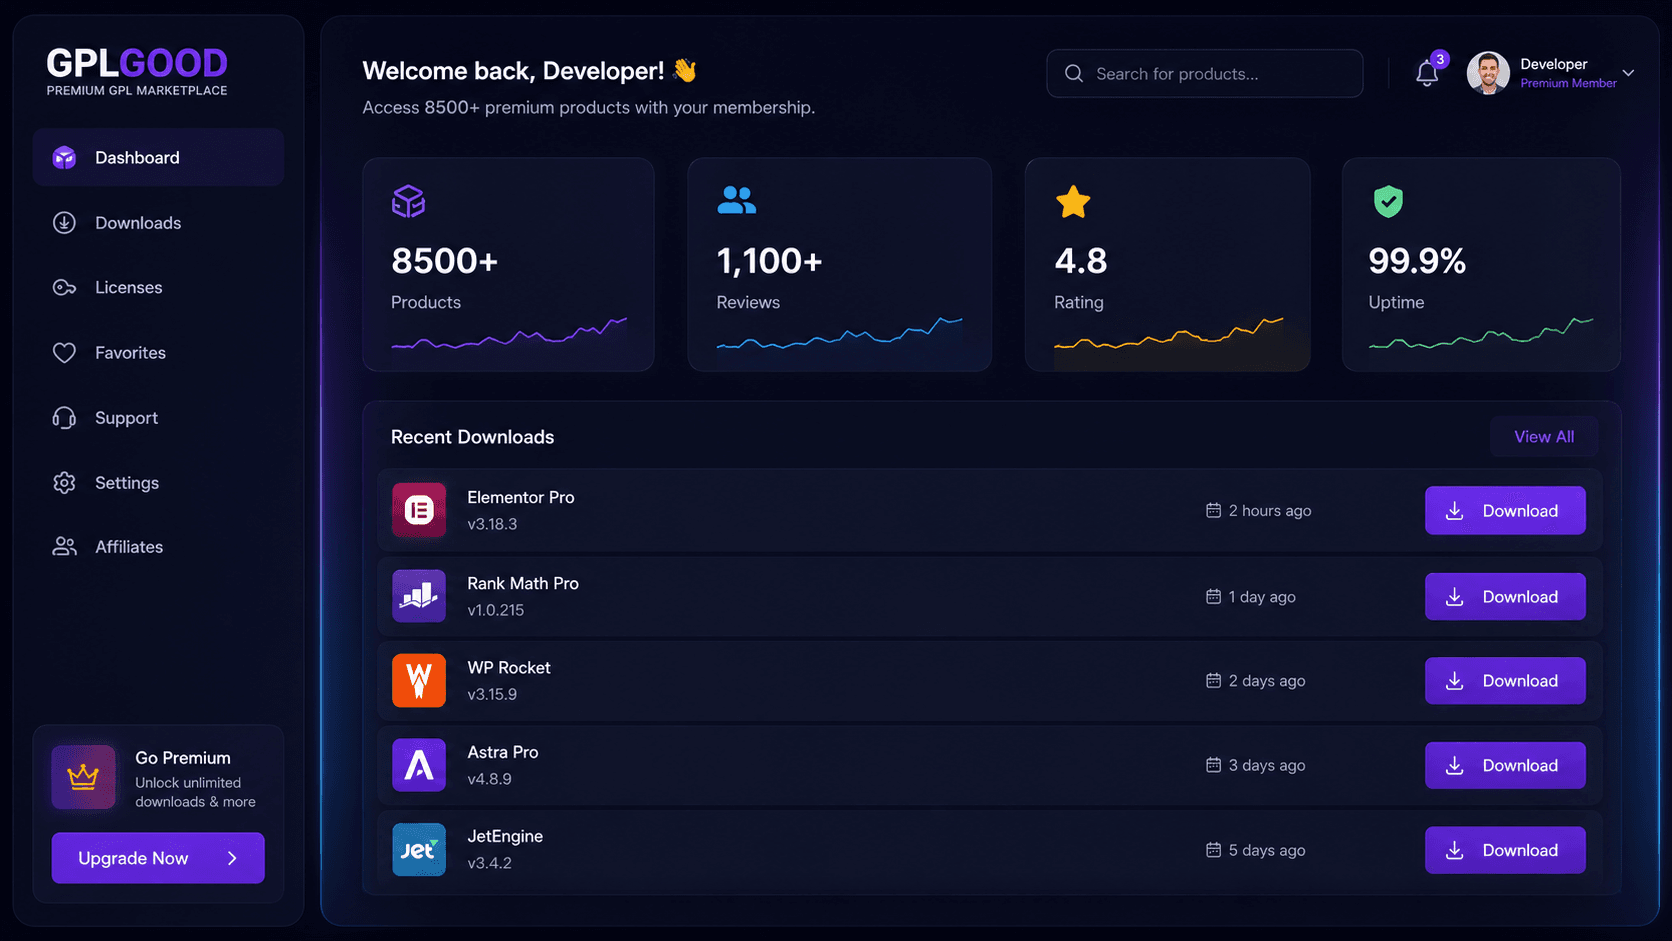Viewport: 1672px width, 941px height.
Task: Click the Elementor Pro product name
Action: (x=521, y=497)
